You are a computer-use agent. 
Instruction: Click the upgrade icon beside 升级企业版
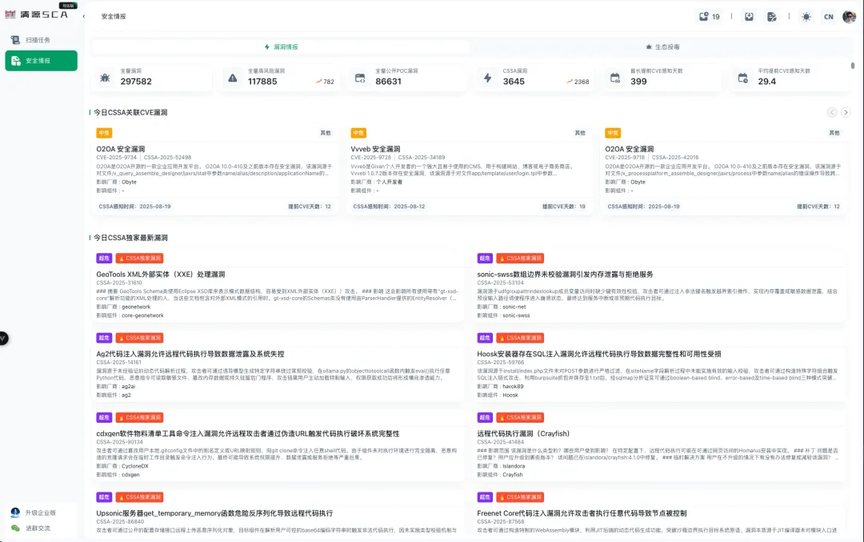(15, 513)
